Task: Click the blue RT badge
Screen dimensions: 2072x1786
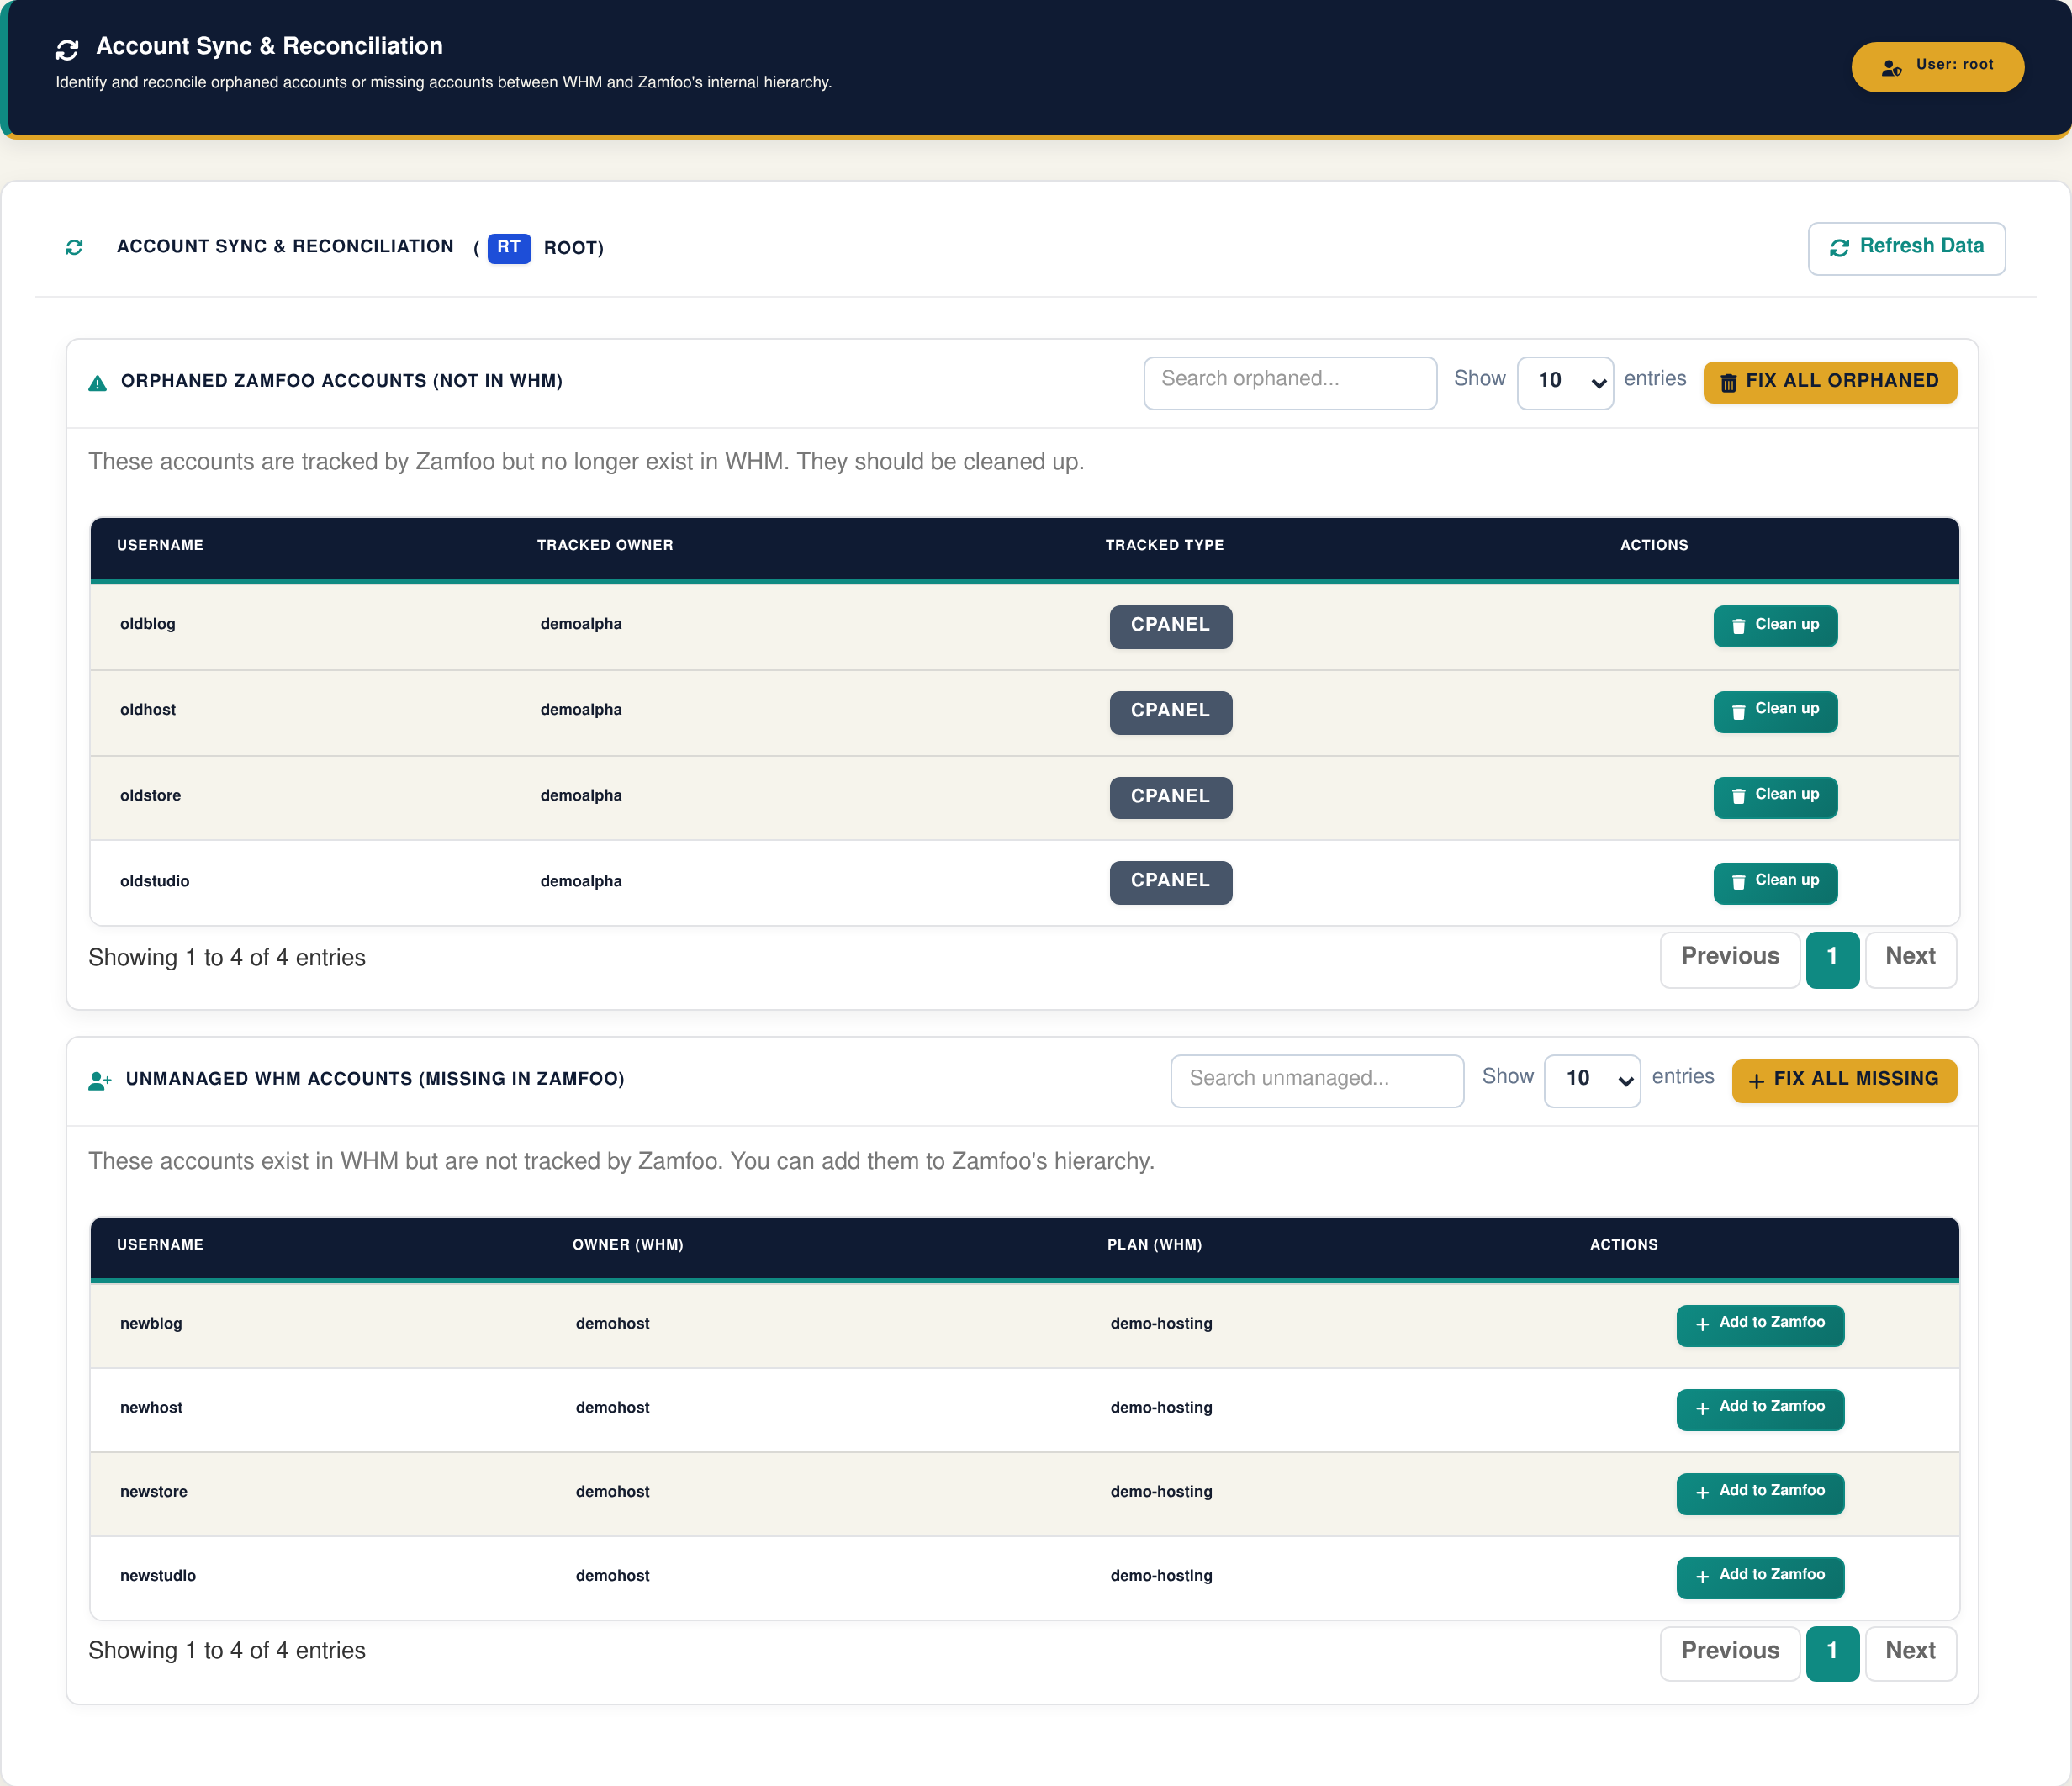Action: point(509,247)
